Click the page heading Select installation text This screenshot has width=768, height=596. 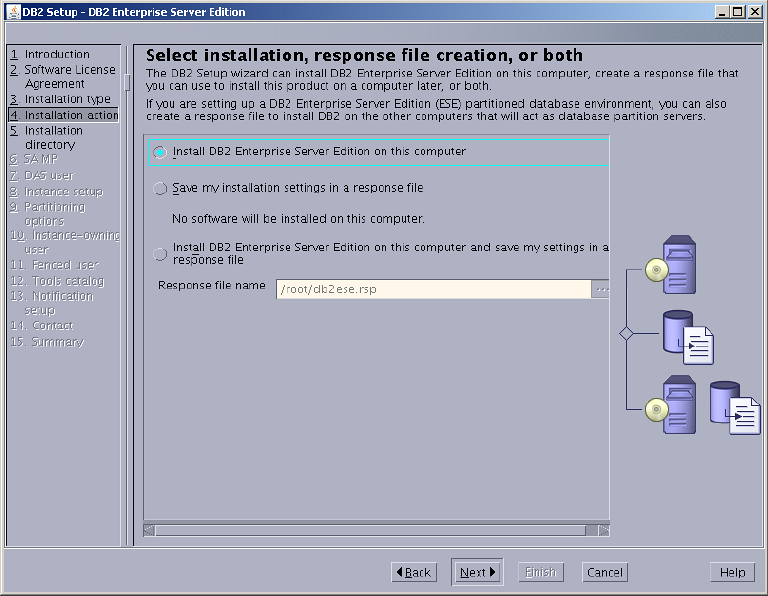(x=364, y=55)
